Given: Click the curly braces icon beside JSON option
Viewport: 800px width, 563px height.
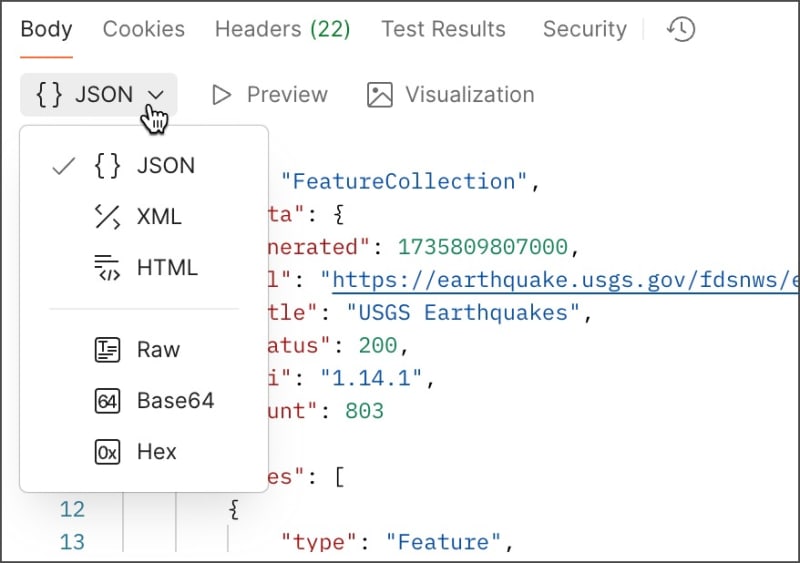Looking at the screenshot, I should [x=107, y=165].
